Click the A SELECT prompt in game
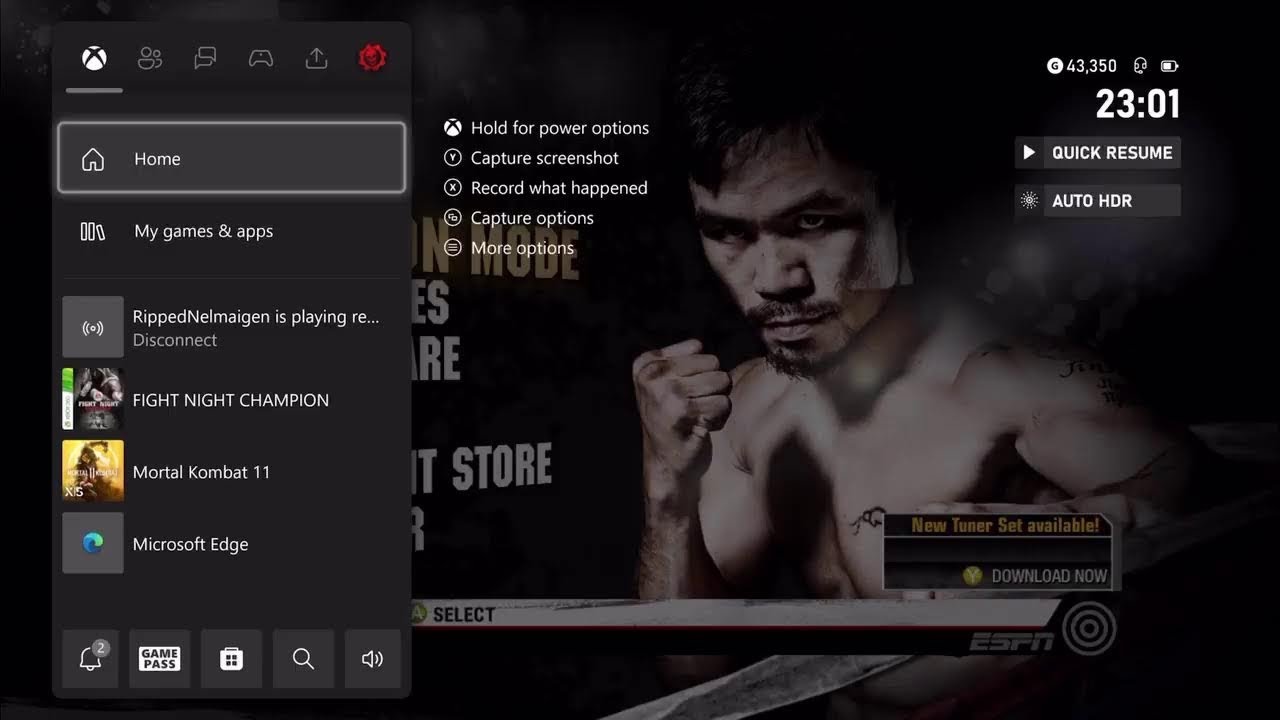 point(453,614)
